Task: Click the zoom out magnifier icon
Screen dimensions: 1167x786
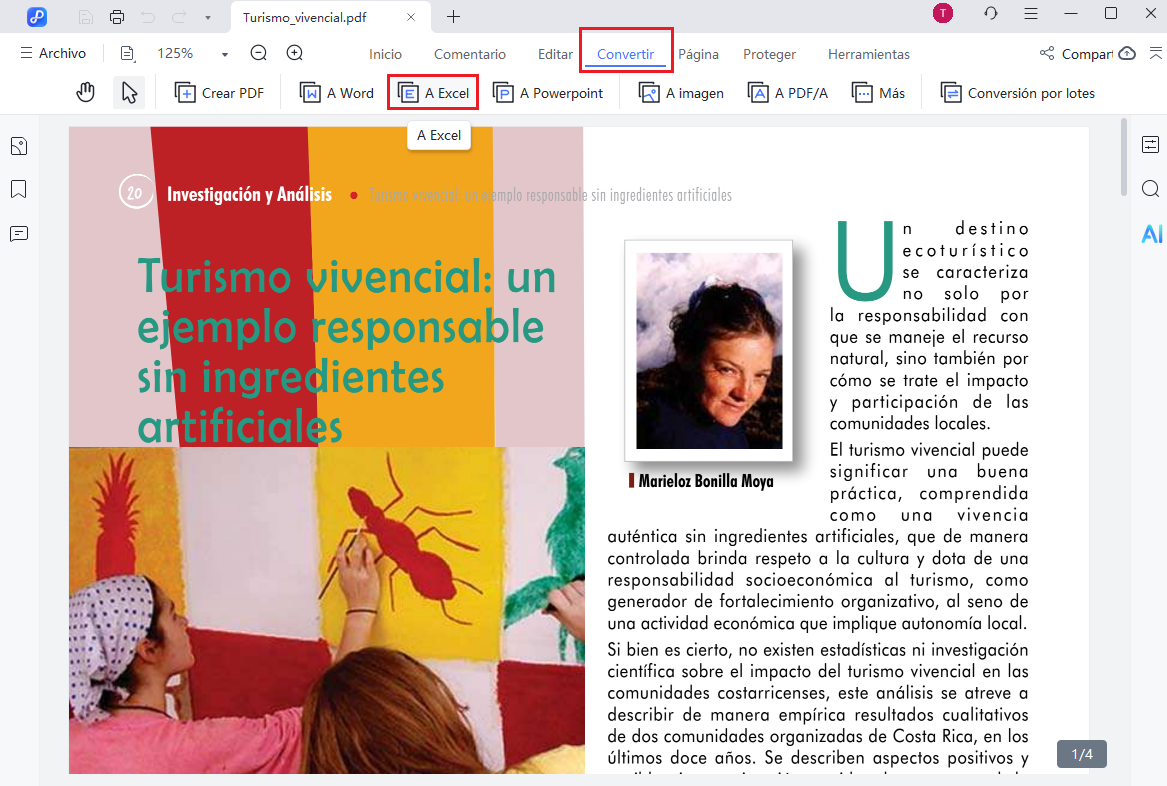Action: pos(259,54)
